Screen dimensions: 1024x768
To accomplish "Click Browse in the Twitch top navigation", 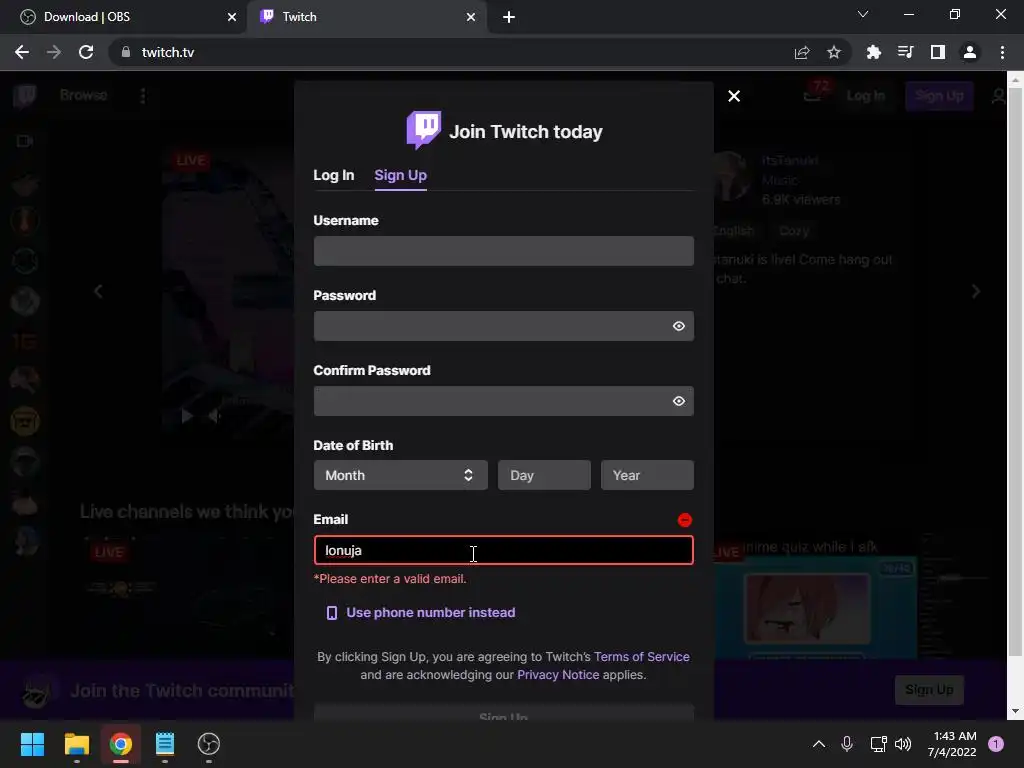I will click(x=84, y=95).
